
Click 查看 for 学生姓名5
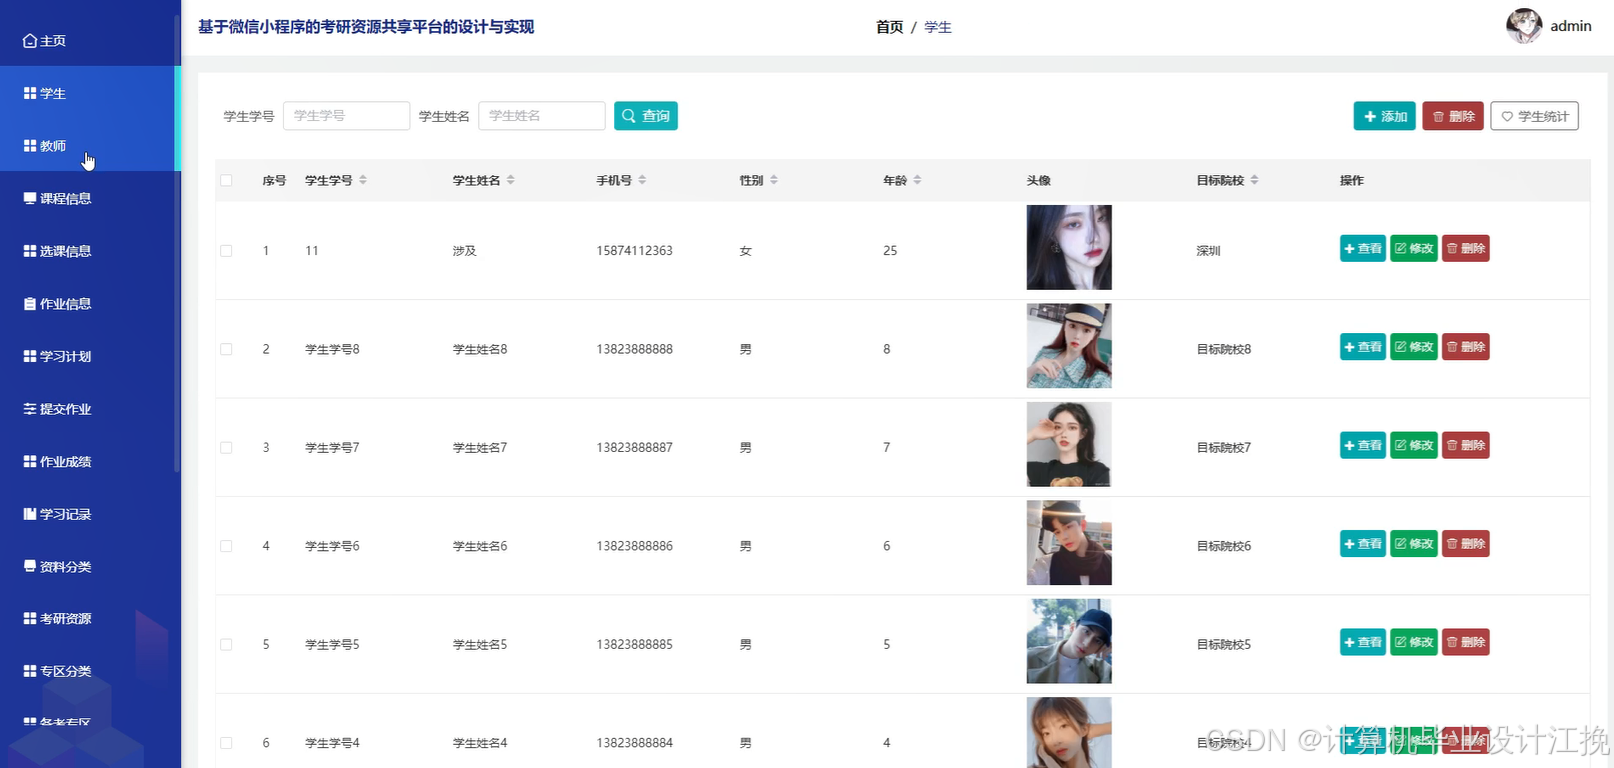(x=1363, y=642)
